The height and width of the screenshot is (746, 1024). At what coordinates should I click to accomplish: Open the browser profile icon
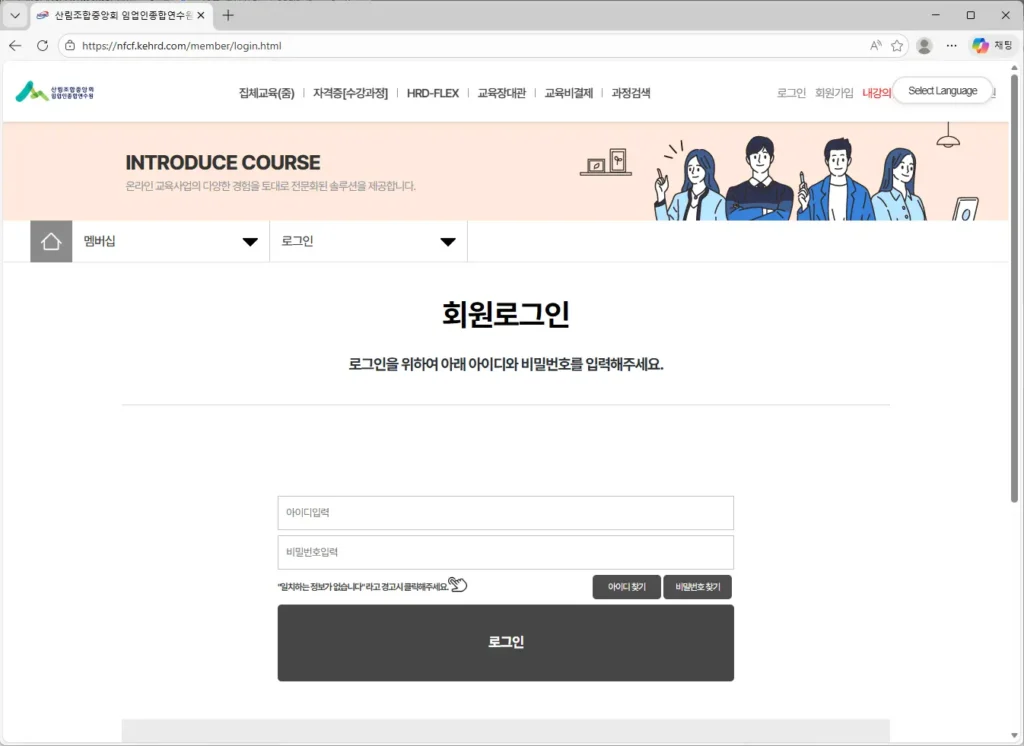point(922,45)
